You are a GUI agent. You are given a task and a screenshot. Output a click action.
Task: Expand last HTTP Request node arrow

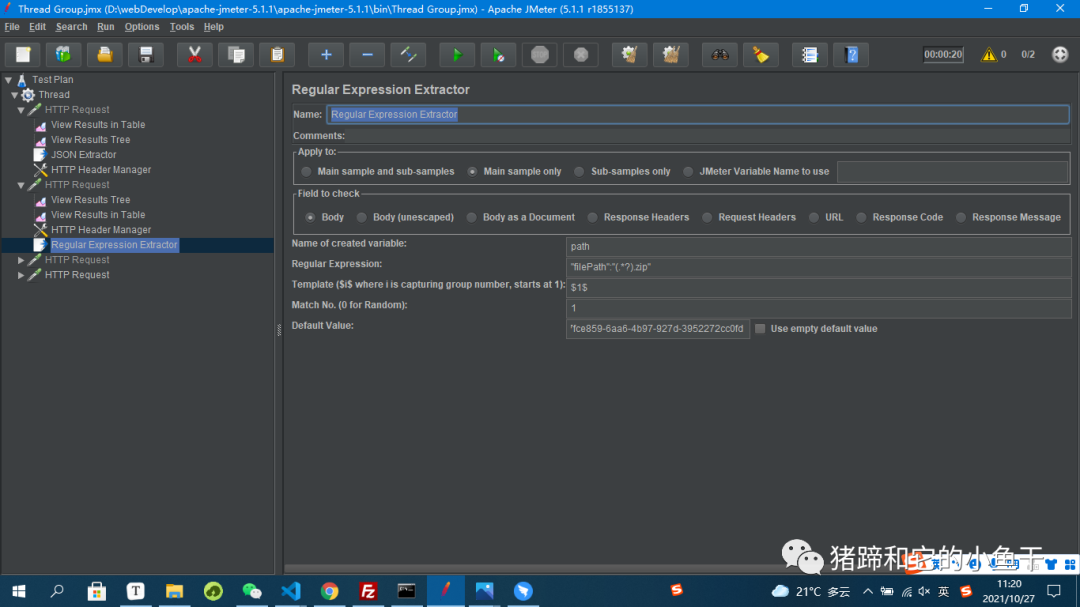pyautogui.click(x=21, y=276)
